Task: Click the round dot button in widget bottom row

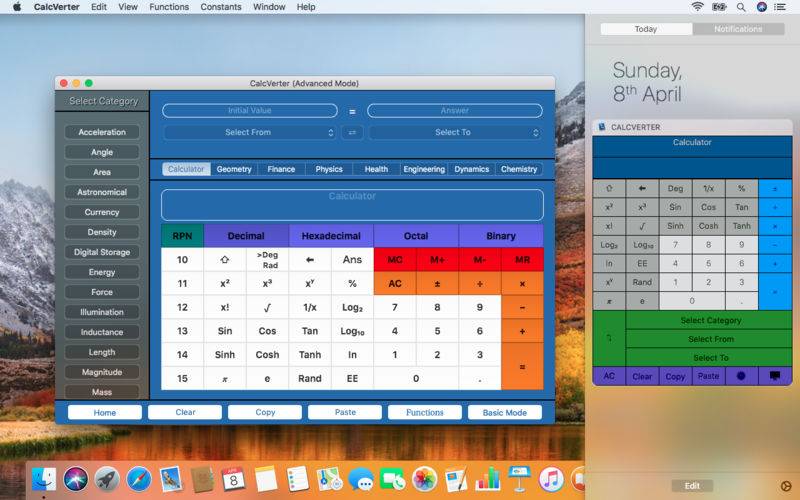Action: pyautogui.click(x=741, y=376)
